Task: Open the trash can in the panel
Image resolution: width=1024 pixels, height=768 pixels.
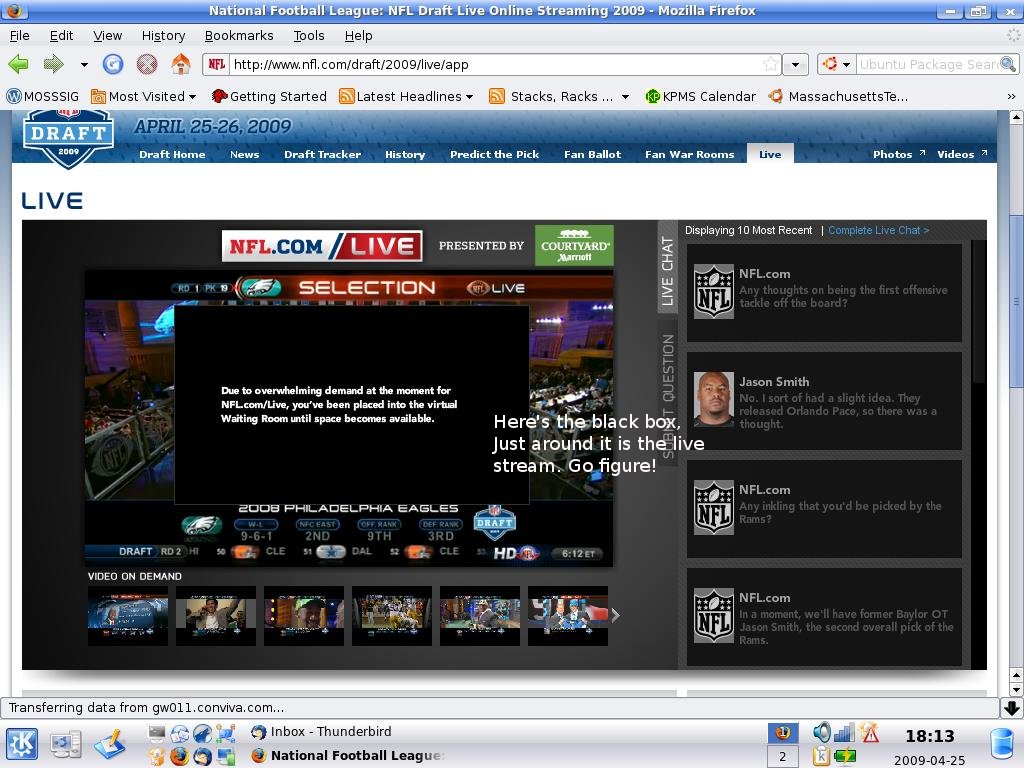Action: tap(1002, 744)
